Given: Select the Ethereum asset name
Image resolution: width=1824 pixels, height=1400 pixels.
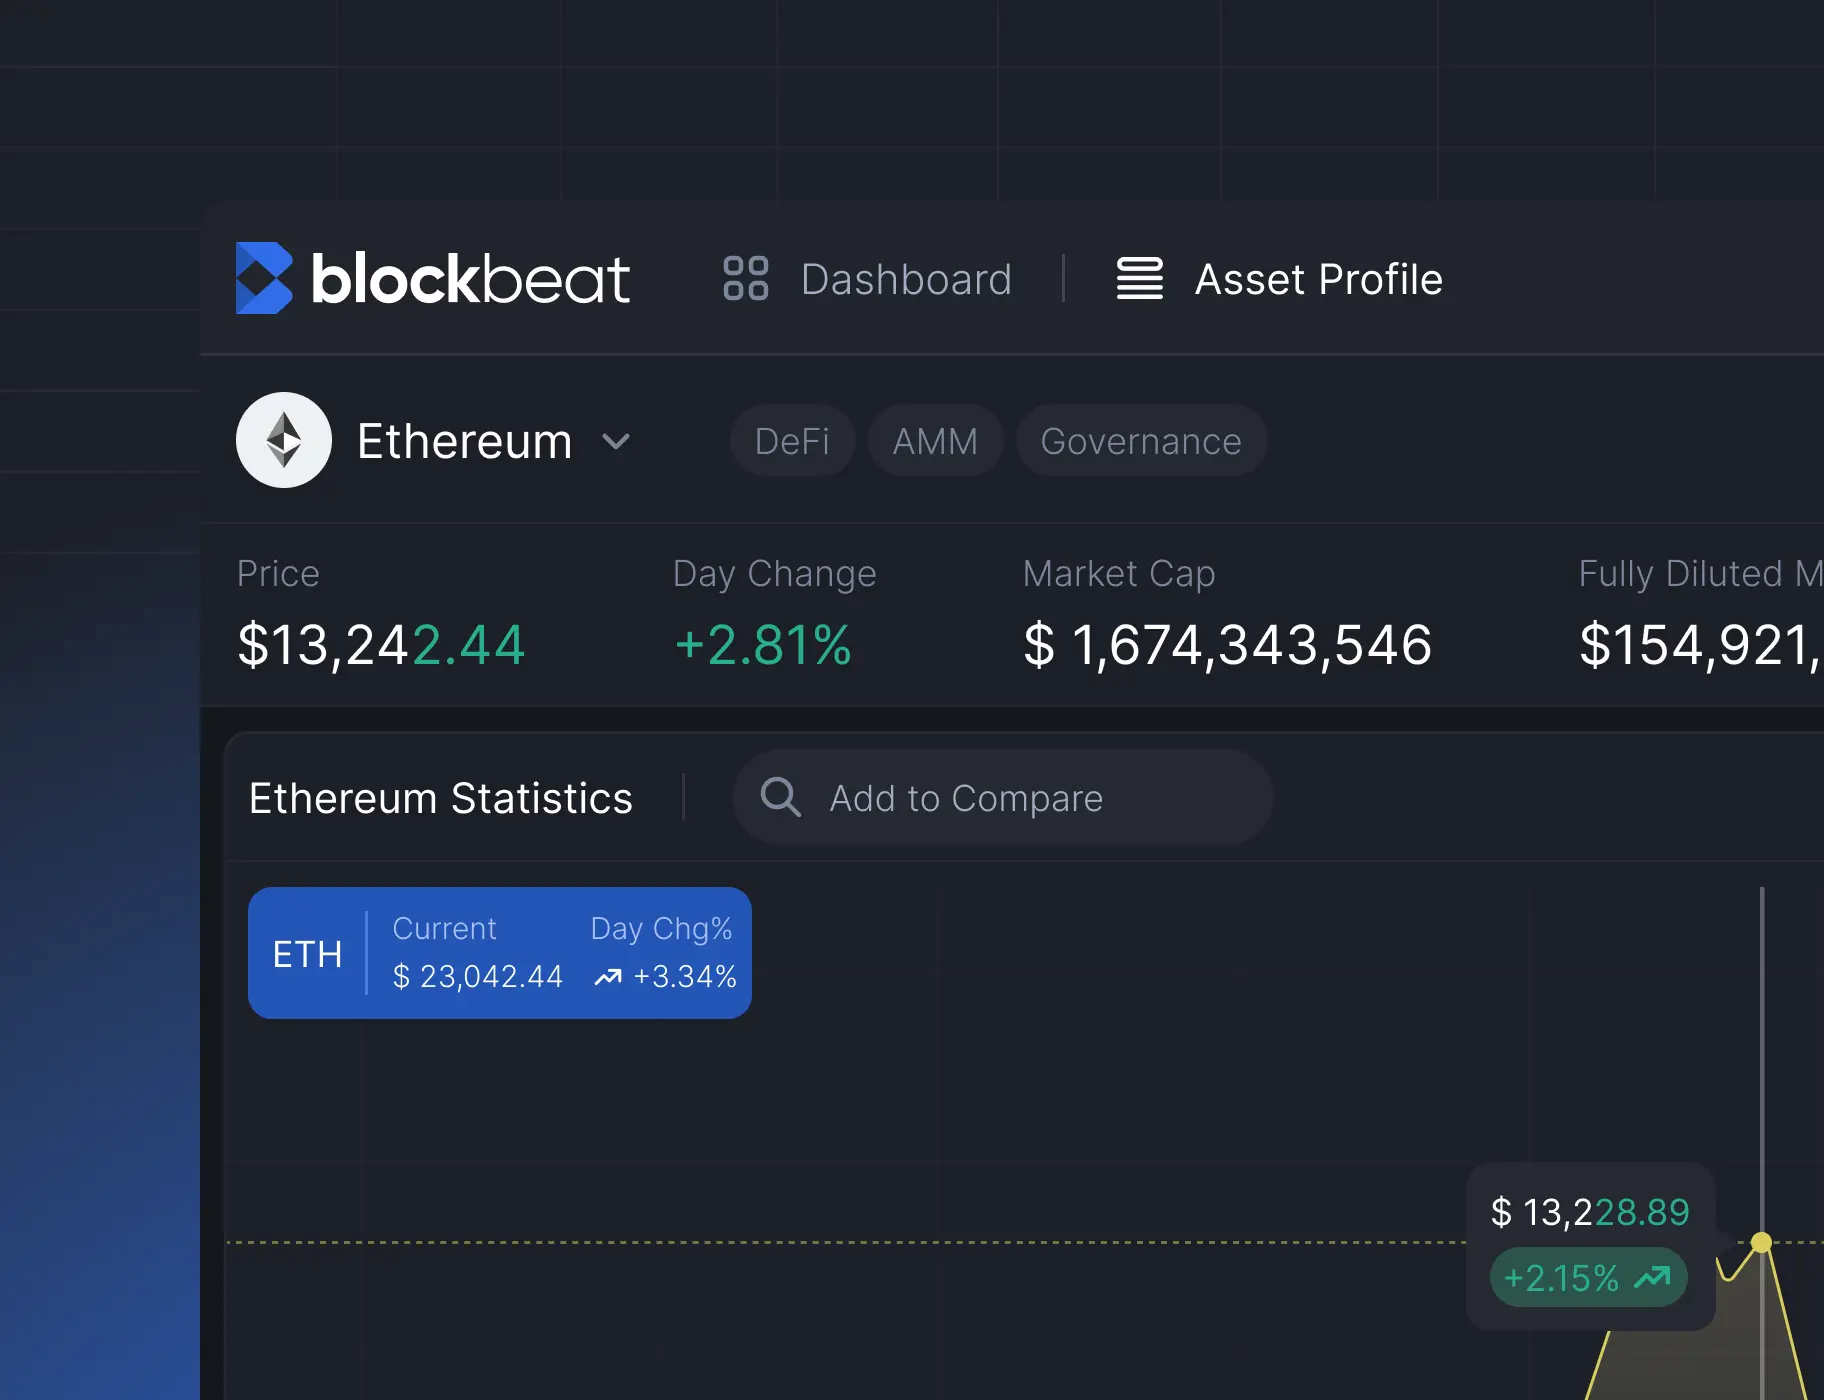Looking at the screenshot, I should 464,441.
